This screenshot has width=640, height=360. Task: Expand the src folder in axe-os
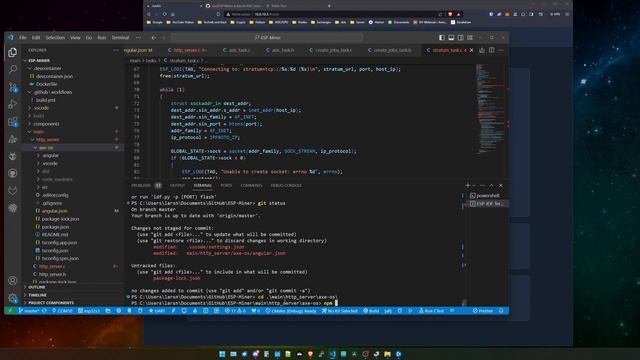tap(44, 187)
